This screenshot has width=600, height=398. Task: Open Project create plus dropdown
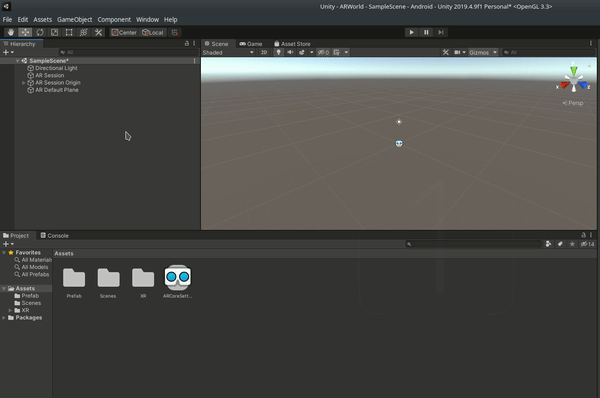(x=8, y=244)
